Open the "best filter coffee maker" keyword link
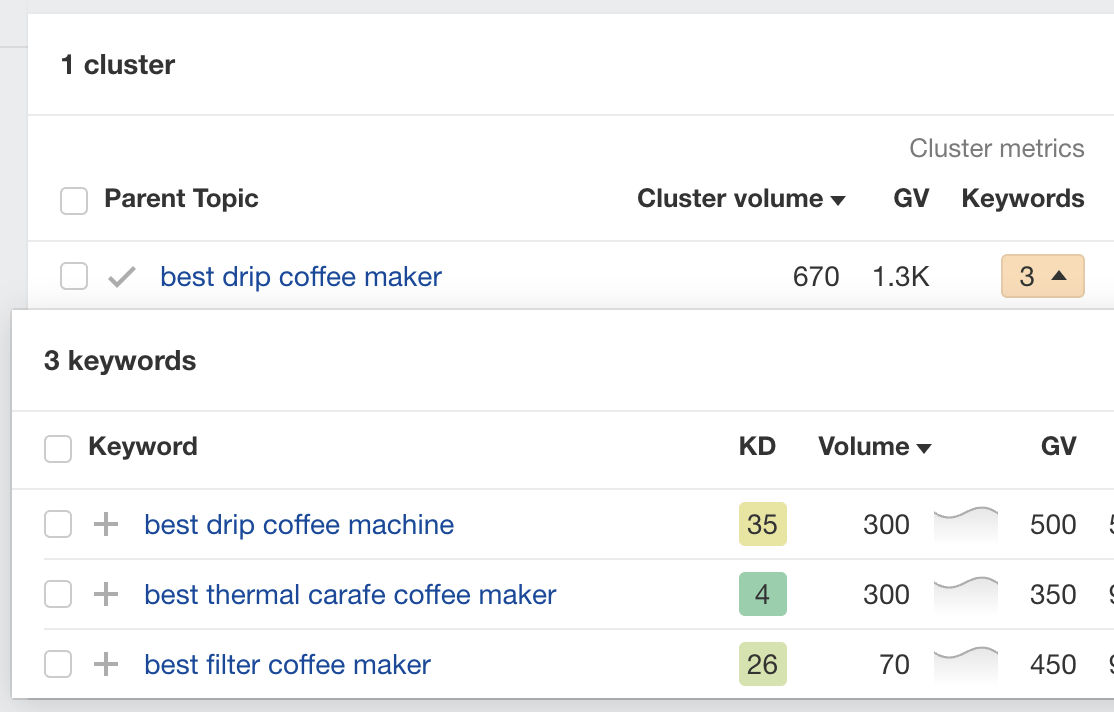The image size is (1114, 712). [287, 664]
